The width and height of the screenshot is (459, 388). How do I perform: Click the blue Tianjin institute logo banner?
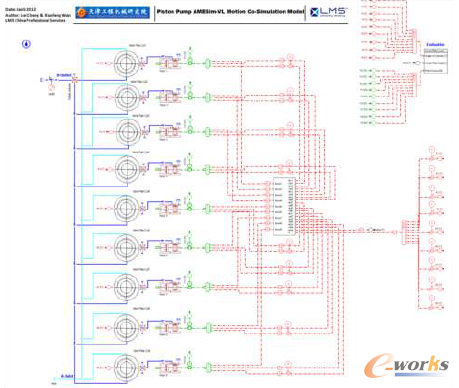(x=112, y=12)
